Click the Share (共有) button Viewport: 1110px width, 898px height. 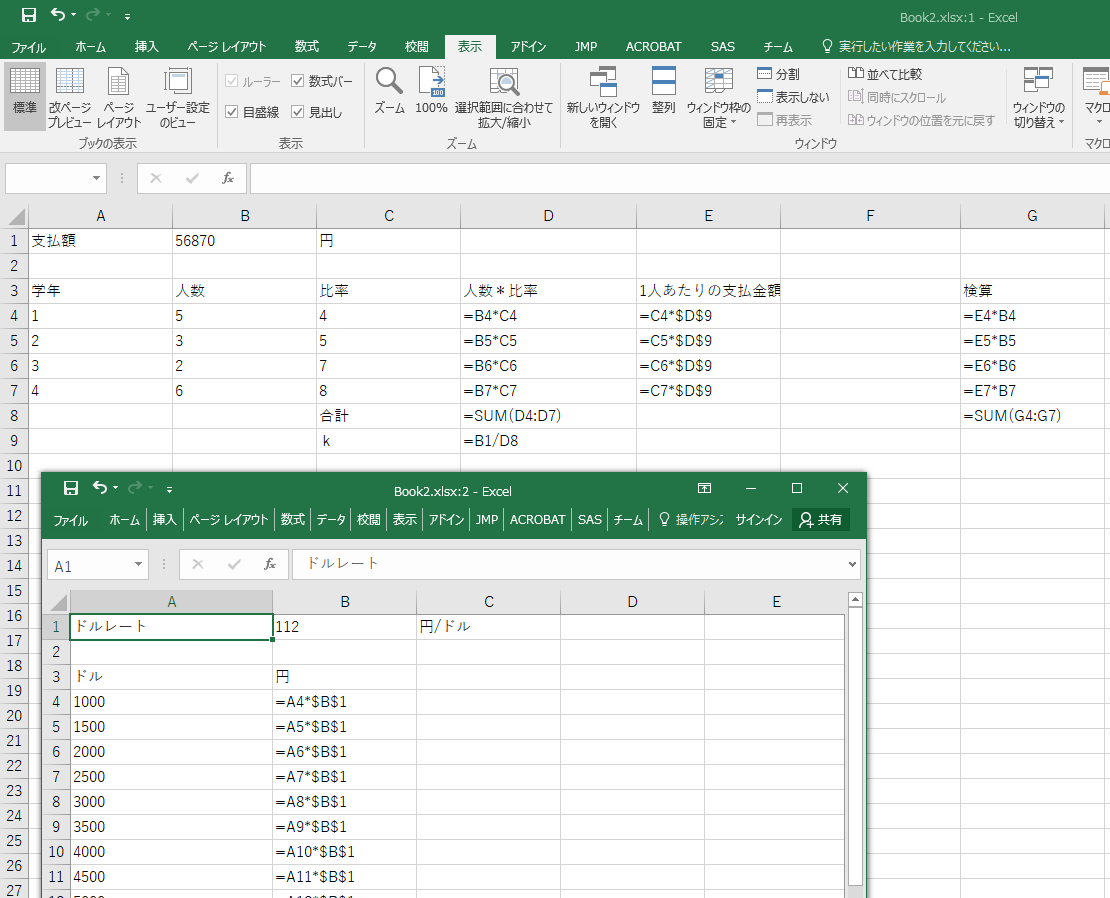pyautogui.click(x=821, y=520)
